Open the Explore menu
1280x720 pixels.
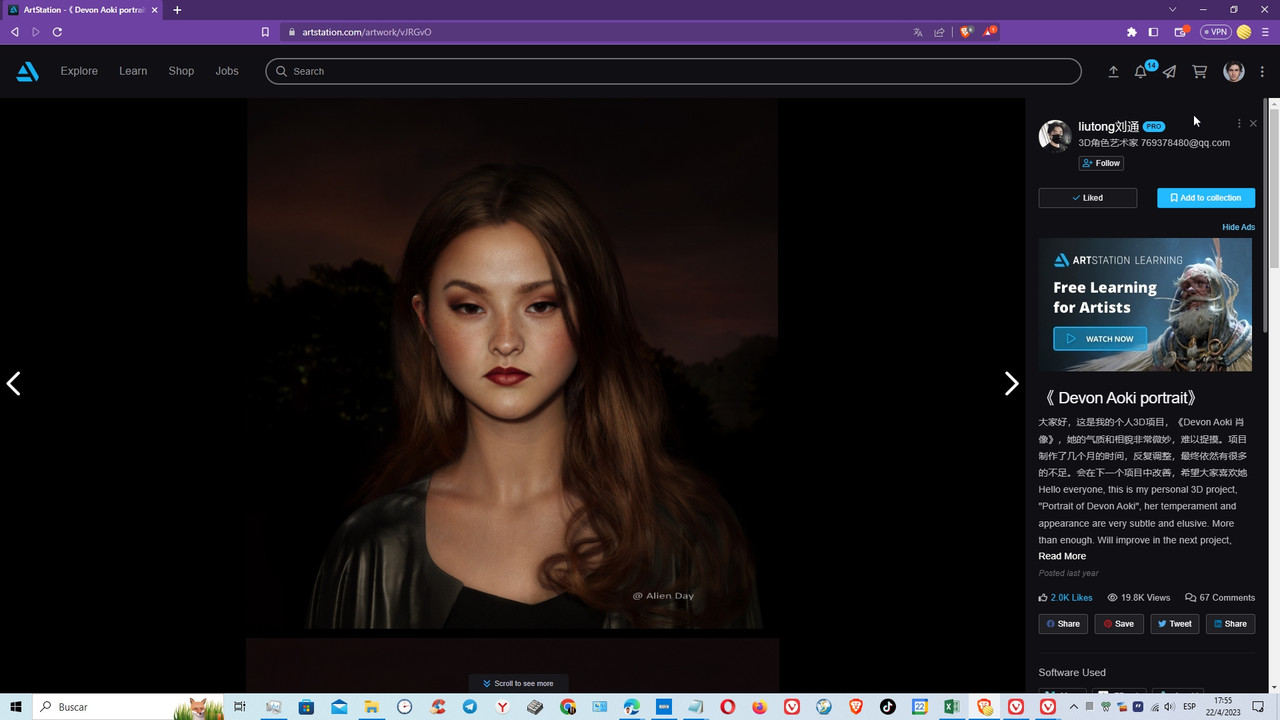79,71
